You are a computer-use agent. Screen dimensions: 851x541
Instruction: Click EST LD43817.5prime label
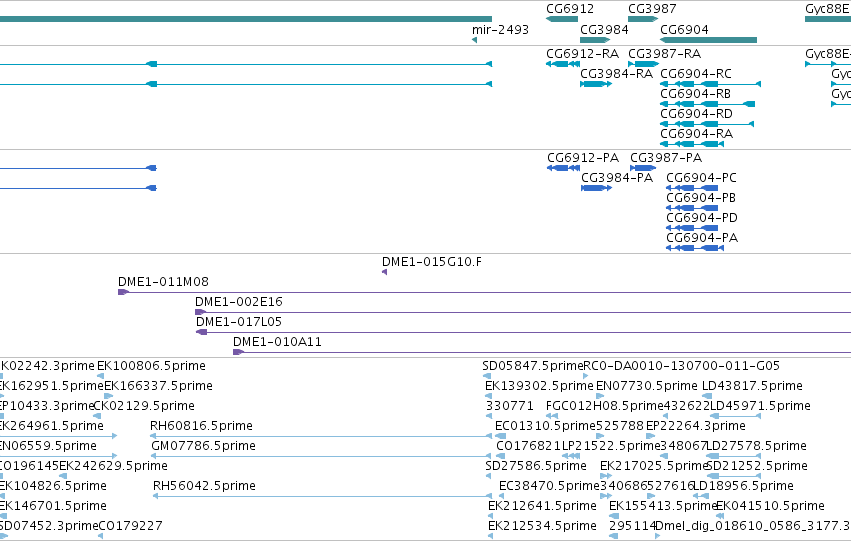[752, 386]
